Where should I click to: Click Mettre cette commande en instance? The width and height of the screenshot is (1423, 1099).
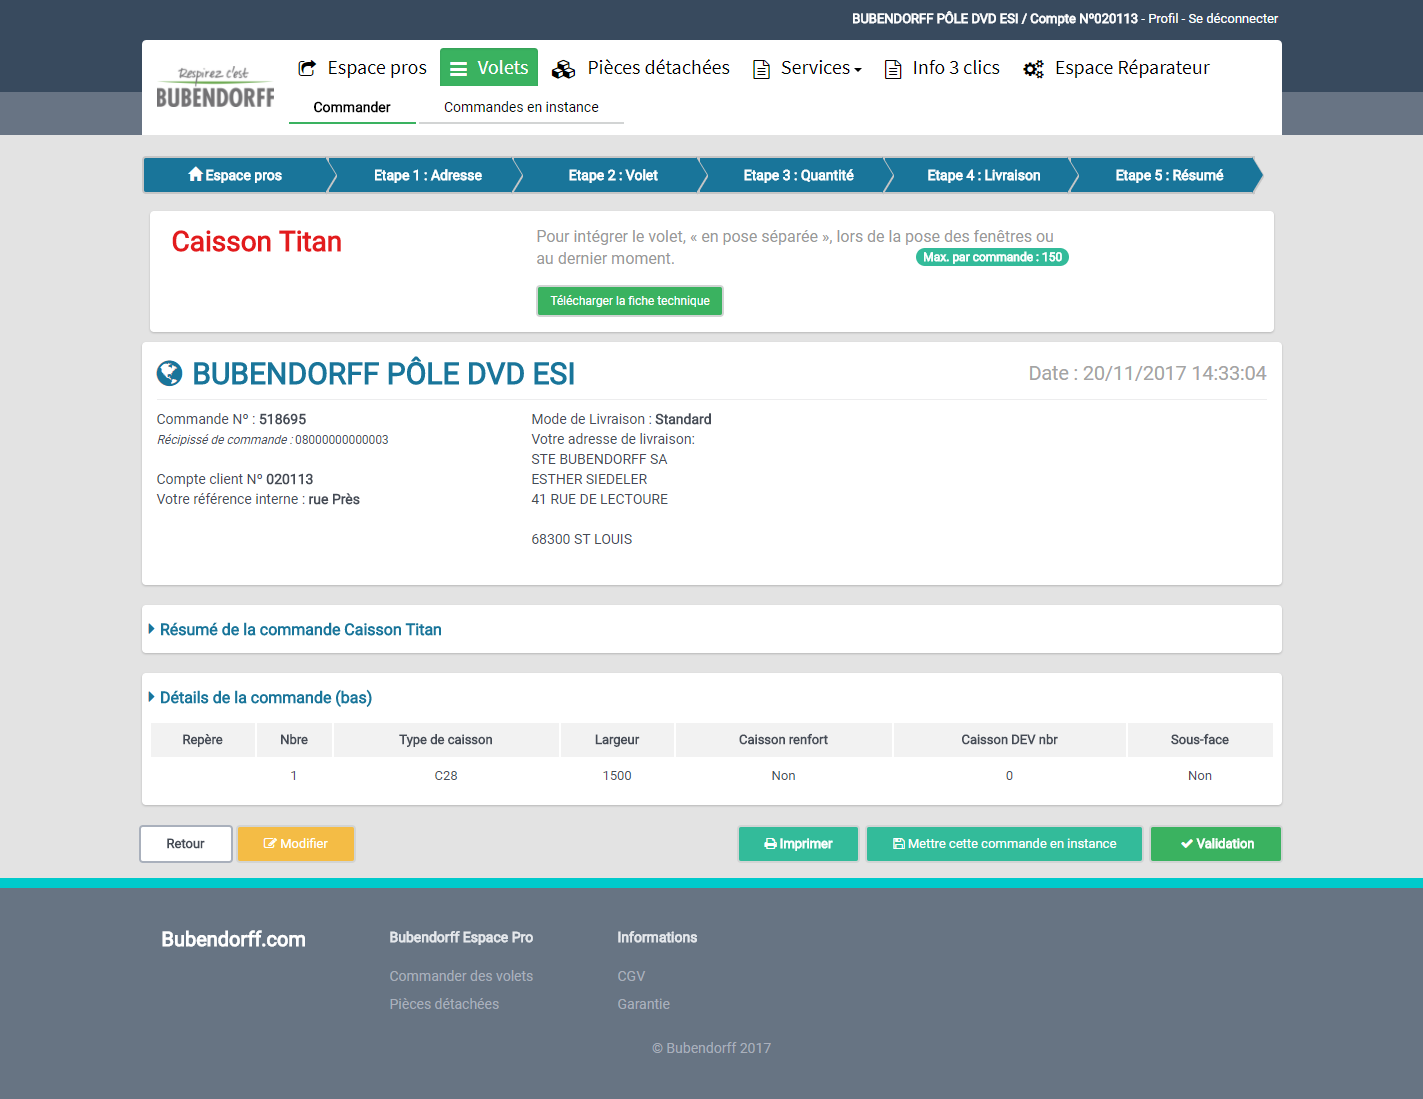1004,844
